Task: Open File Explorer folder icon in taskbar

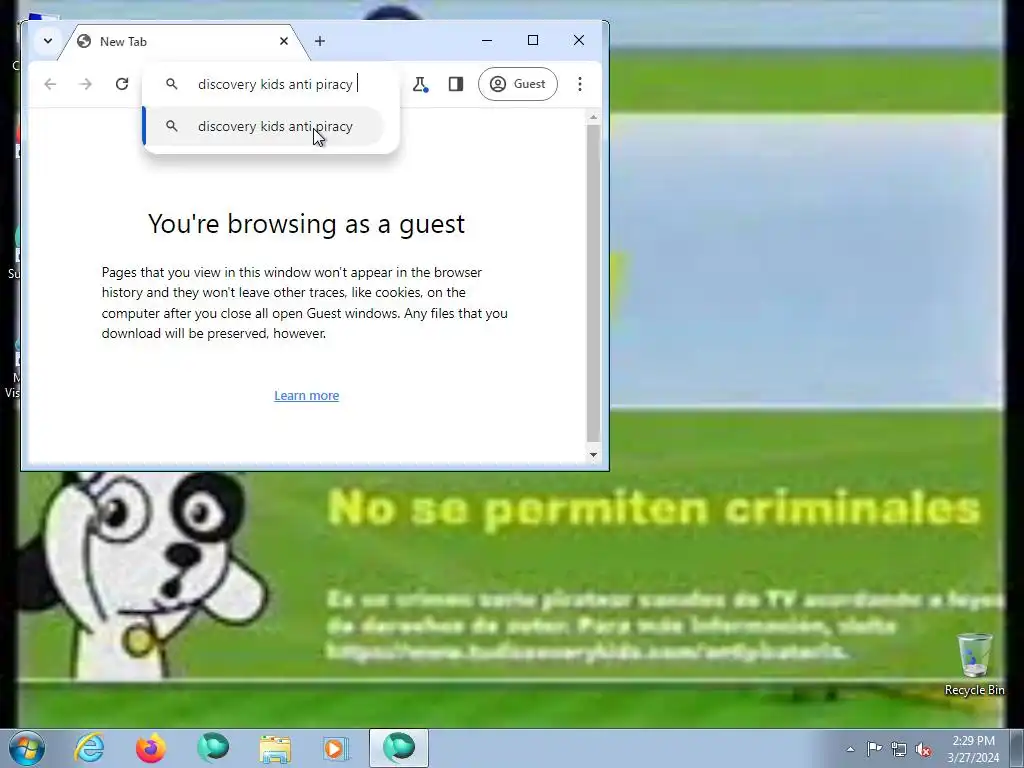Action: pos(275,748)
